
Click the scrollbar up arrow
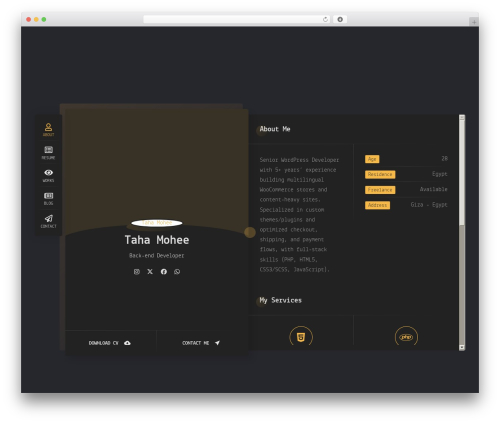(x=462, y=118)
